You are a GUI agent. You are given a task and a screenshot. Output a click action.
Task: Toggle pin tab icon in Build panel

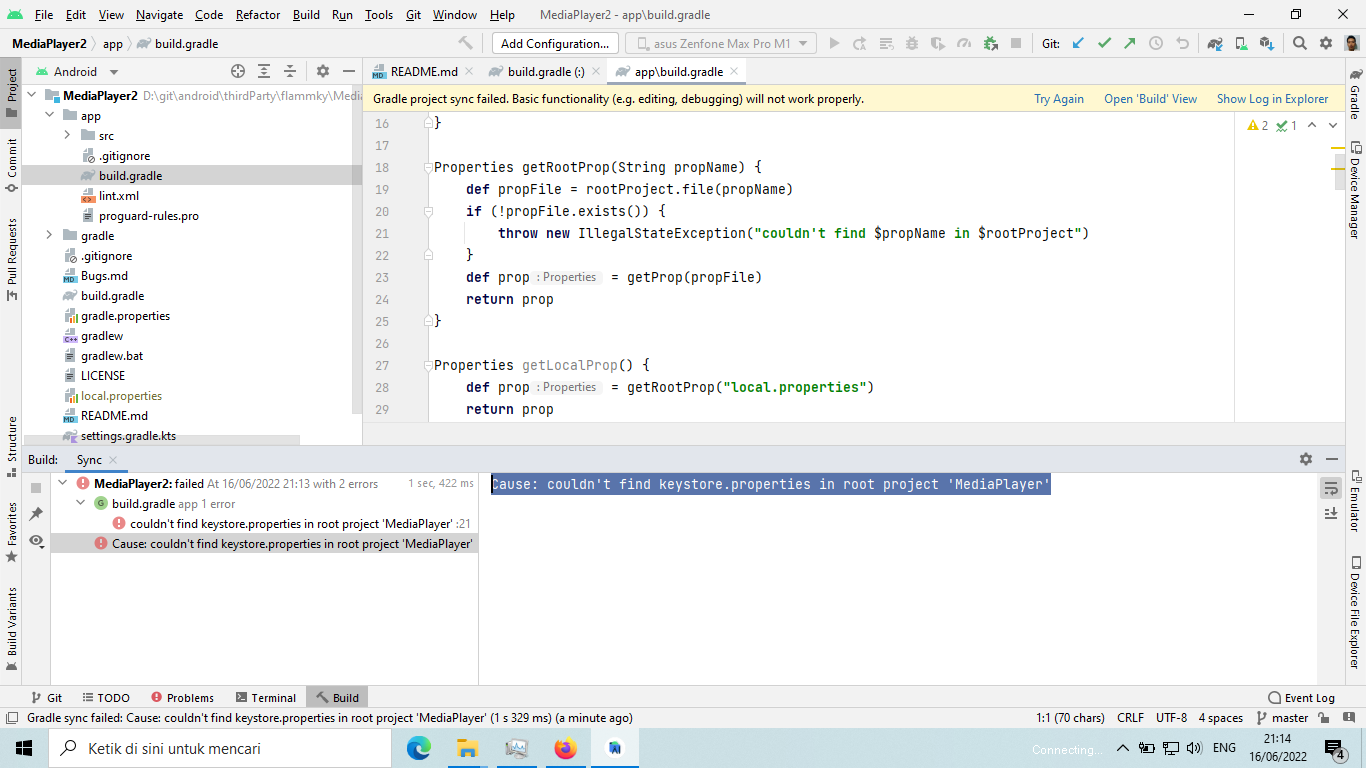coord(36,514)
